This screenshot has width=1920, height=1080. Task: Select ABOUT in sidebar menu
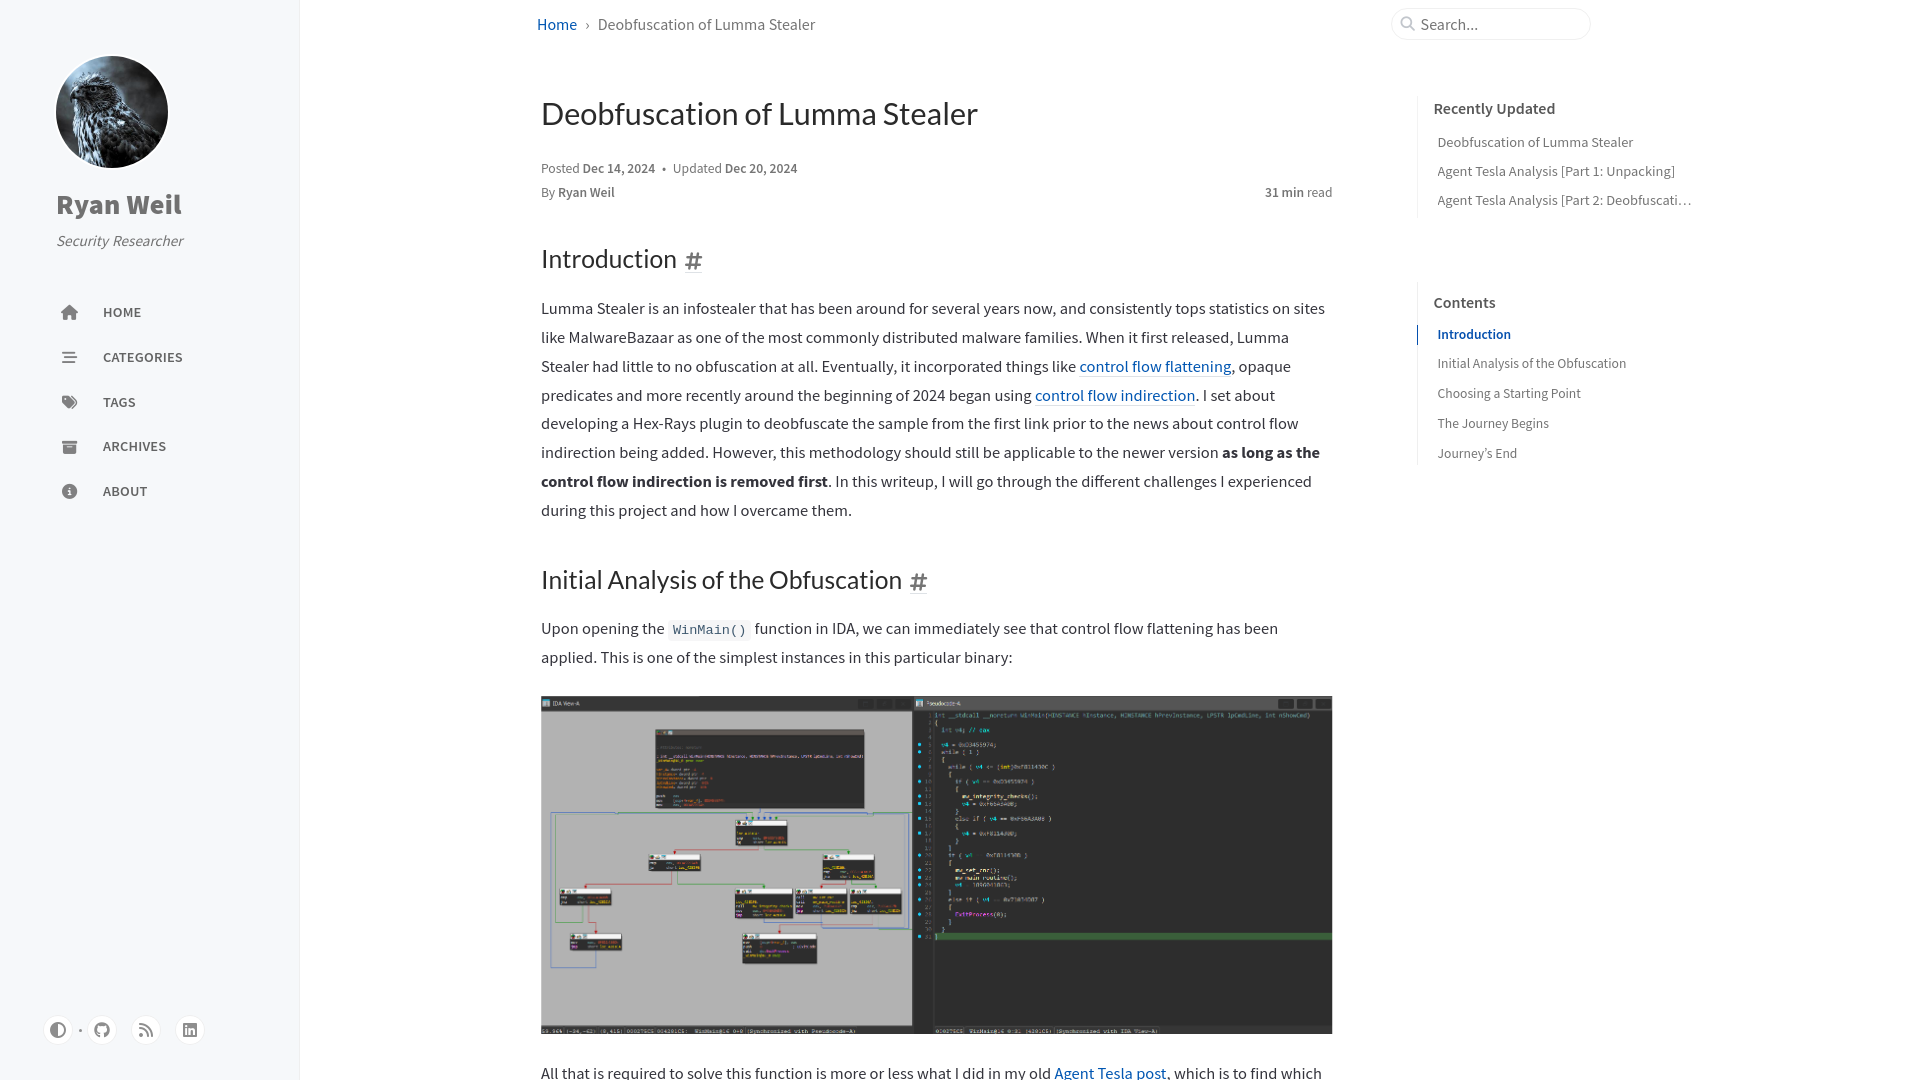click(x=125, y=491)
